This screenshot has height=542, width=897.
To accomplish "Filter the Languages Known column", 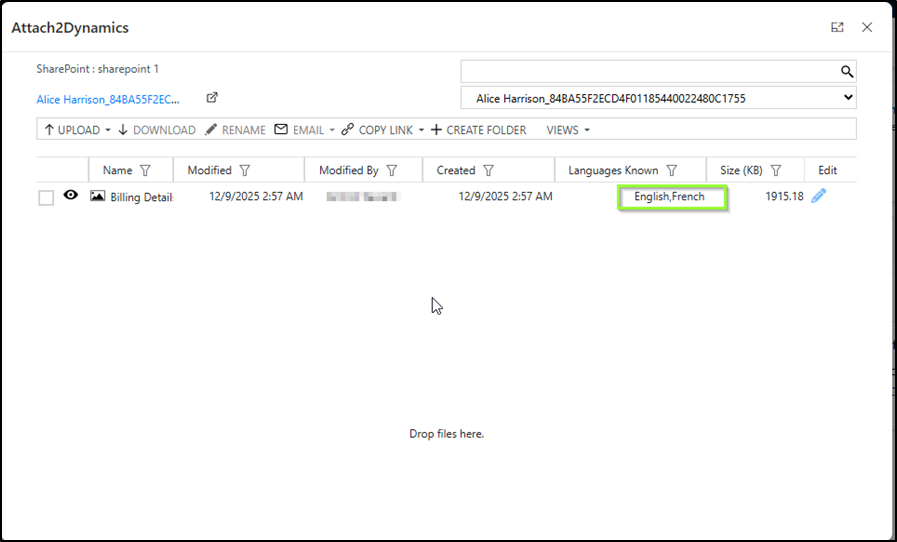I will point(672,171).
